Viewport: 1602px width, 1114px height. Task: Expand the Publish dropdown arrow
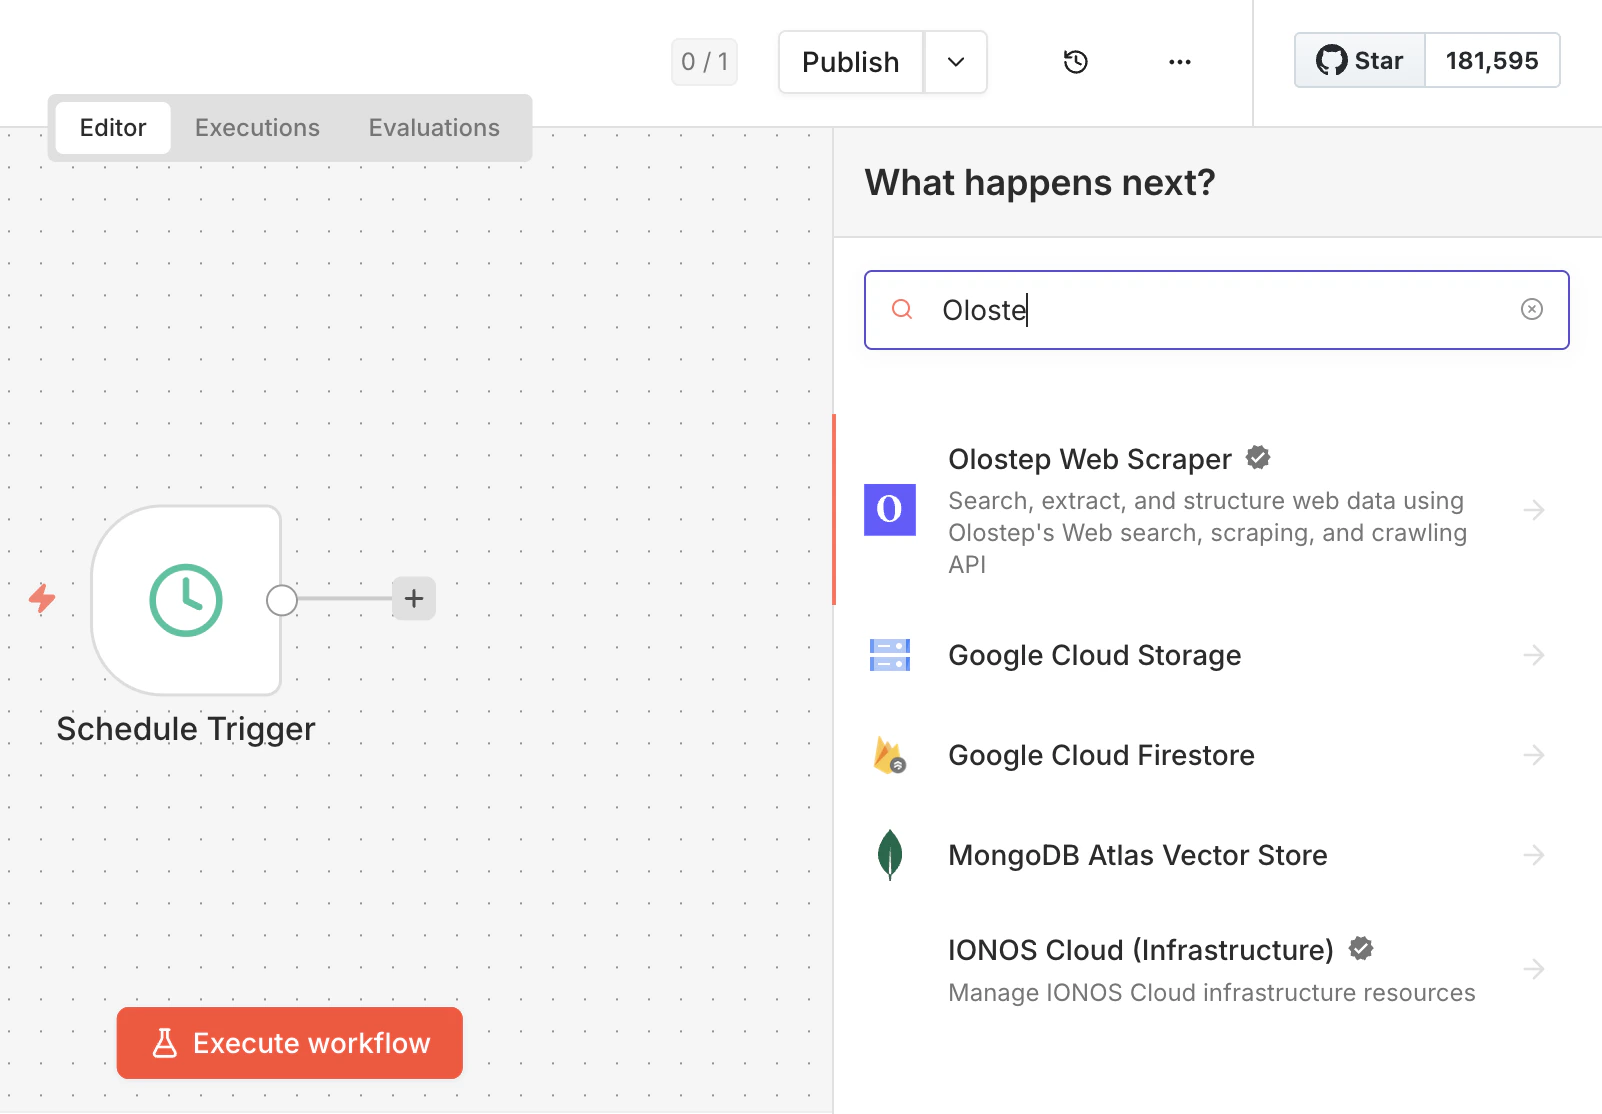pyautogui.click(x=956, y=62)
